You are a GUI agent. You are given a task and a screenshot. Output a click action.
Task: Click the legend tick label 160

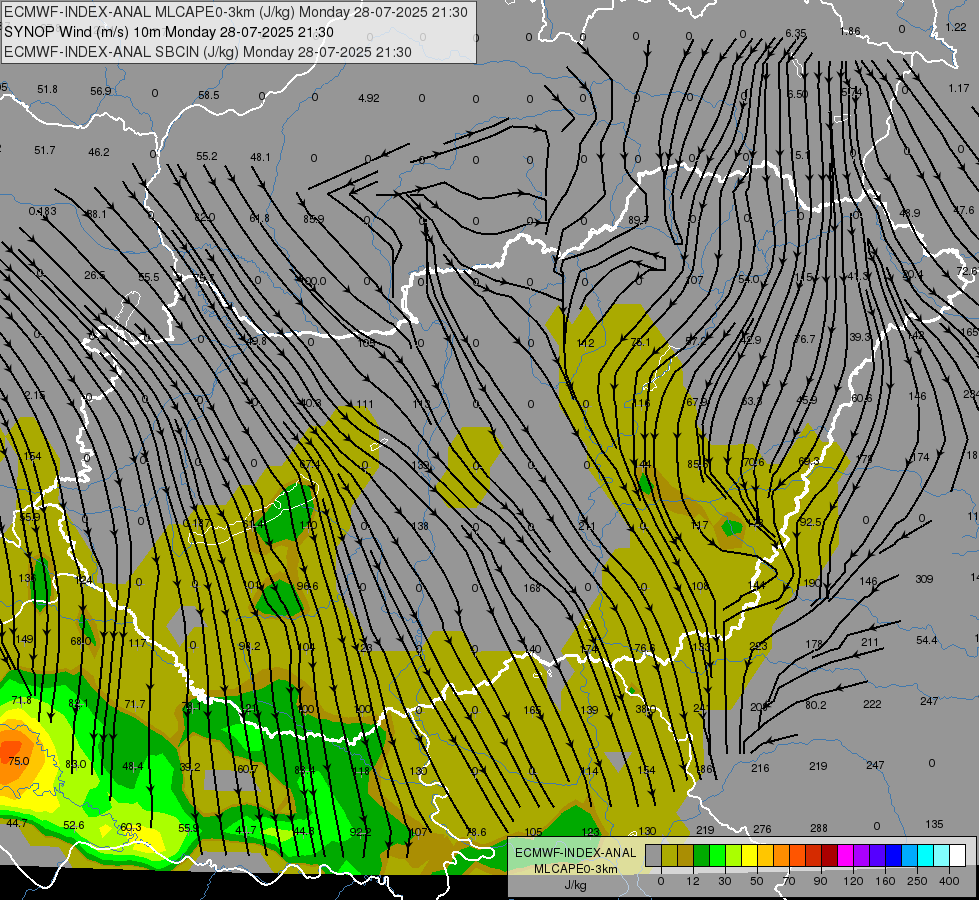885,881
